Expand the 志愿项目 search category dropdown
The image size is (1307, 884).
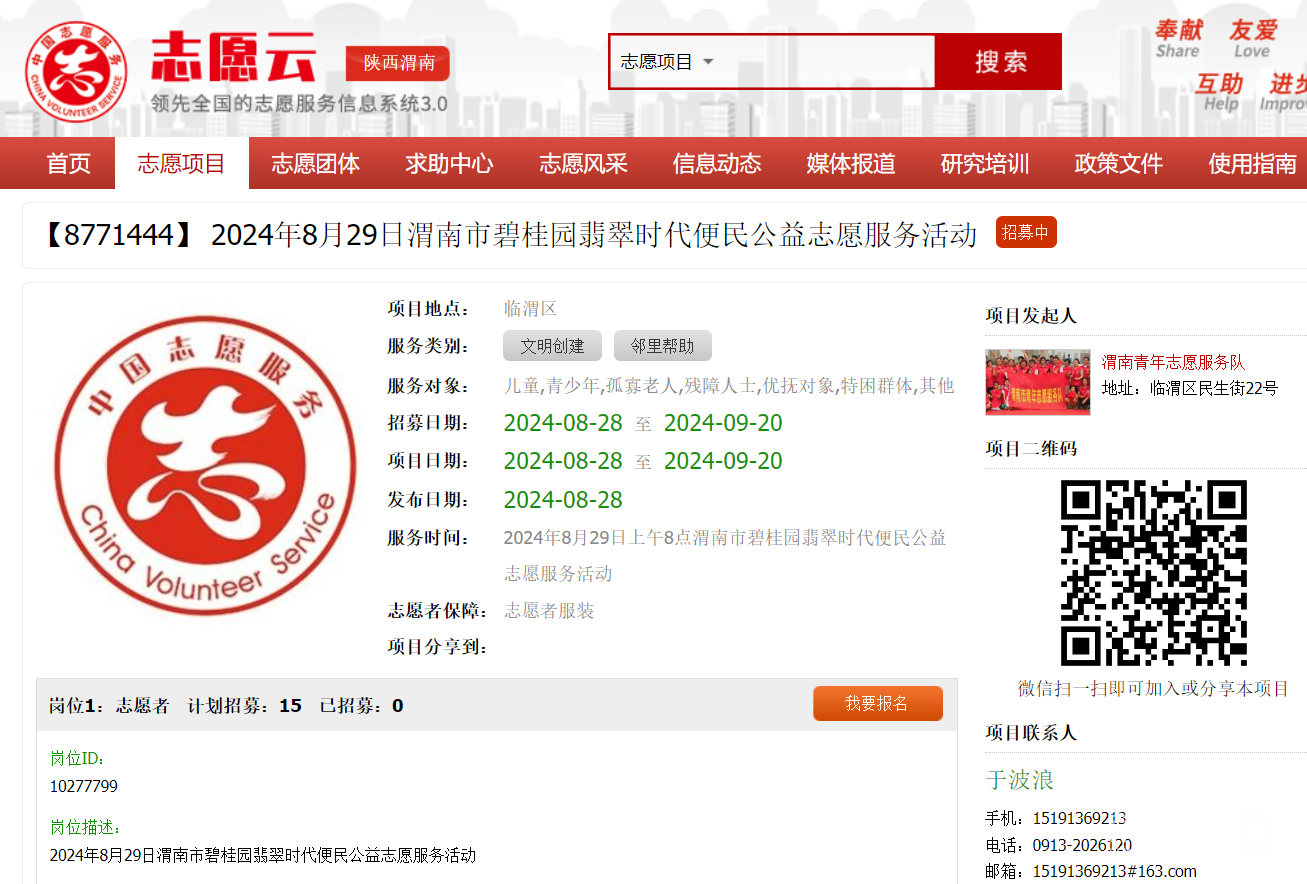[x=667, y=62]
